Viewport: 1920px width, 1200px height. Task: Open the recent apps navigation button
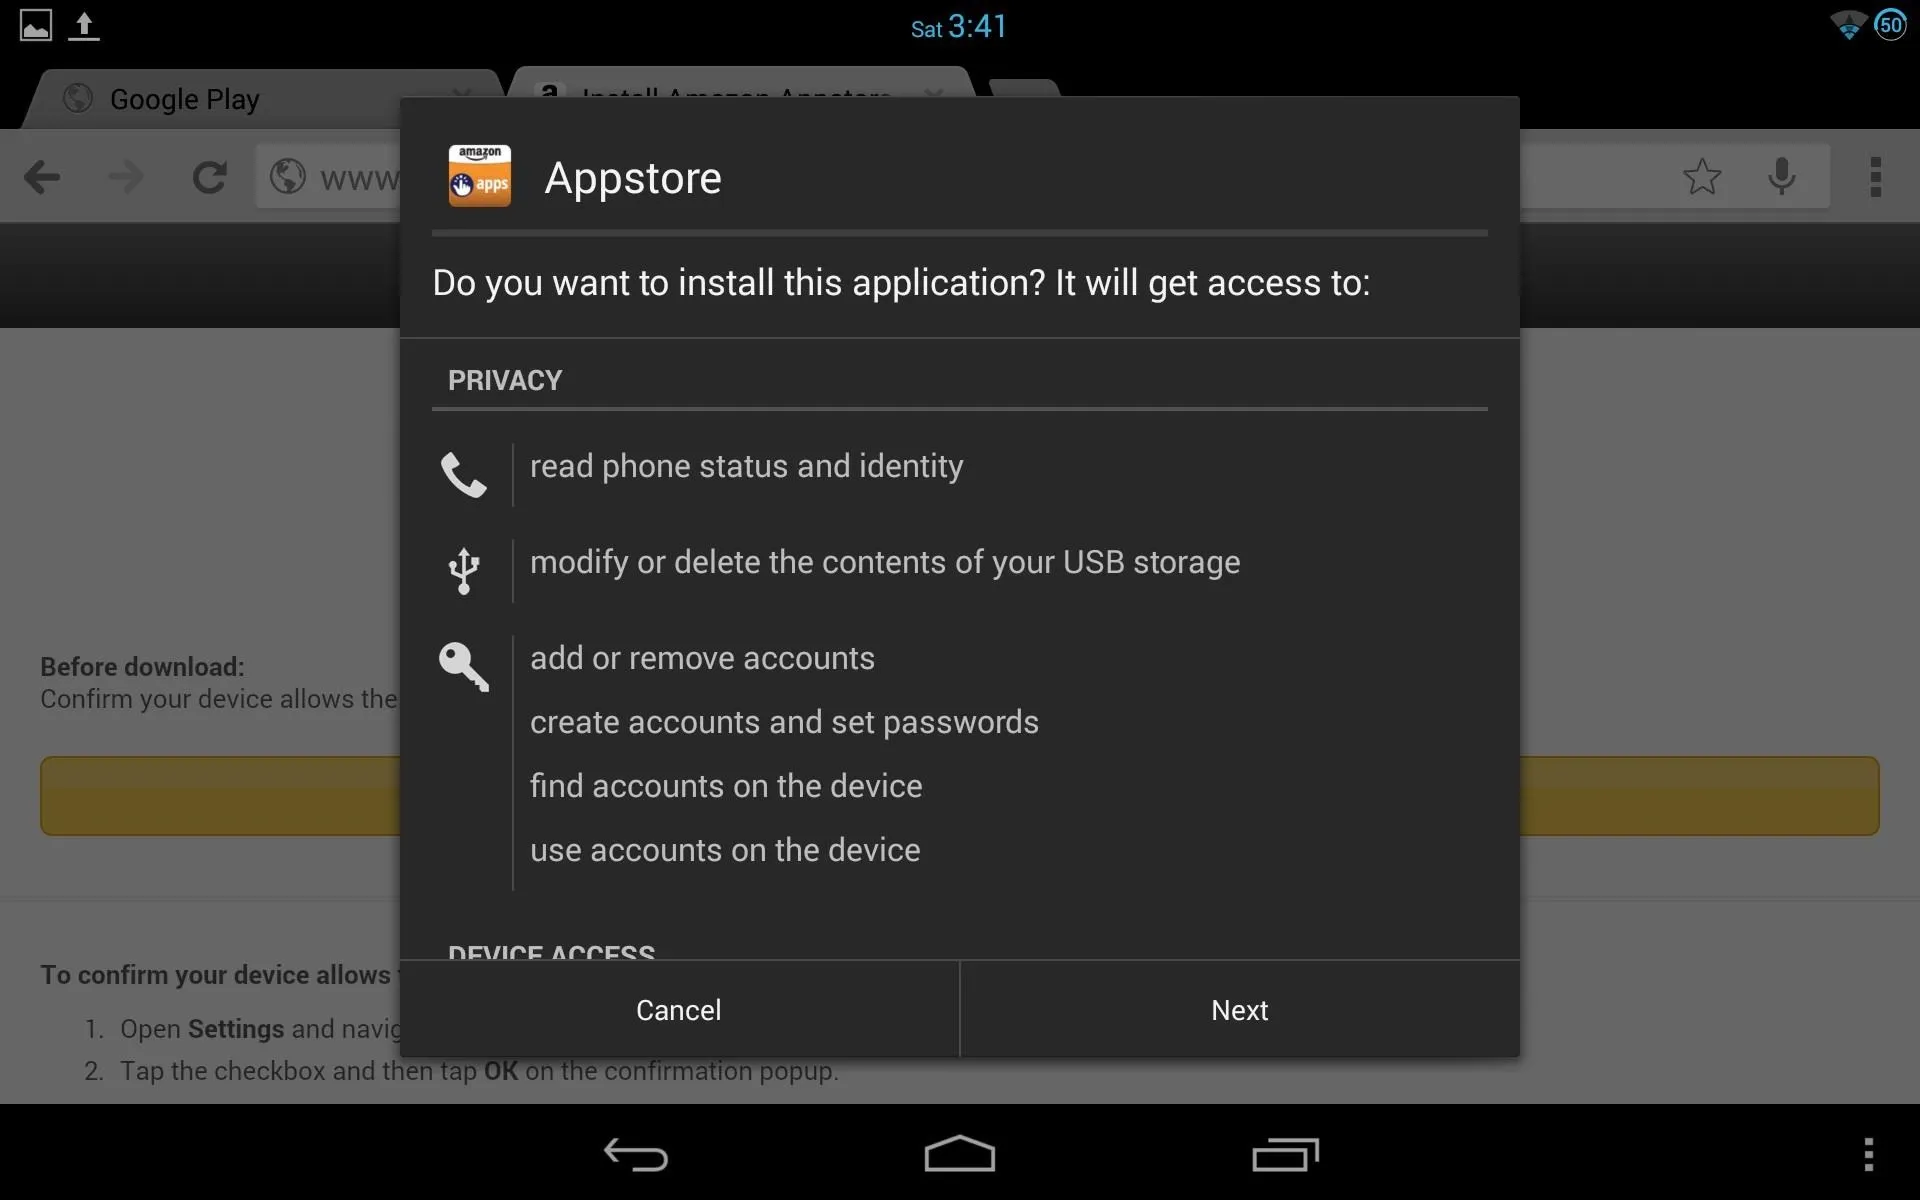(x=1285, y=1154)
